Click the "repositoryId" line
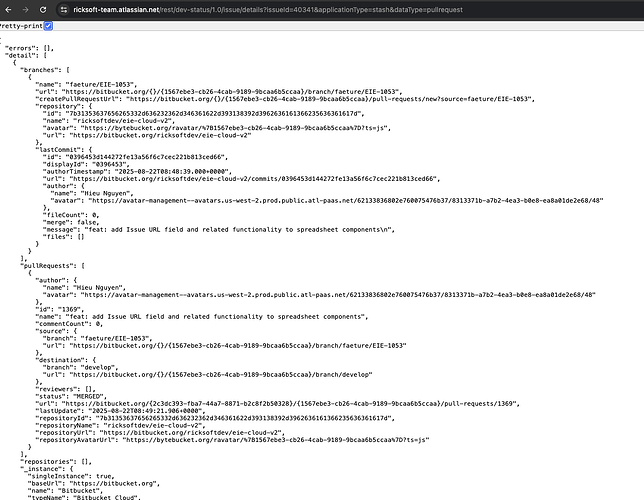The image size is (644, 500). point(215,418)
